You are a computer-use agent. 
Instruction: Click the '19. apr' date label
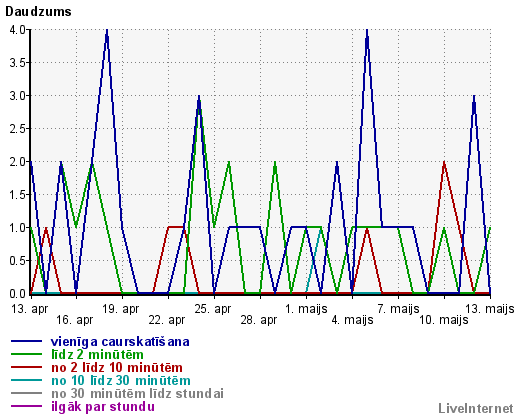tap(121, 309)
